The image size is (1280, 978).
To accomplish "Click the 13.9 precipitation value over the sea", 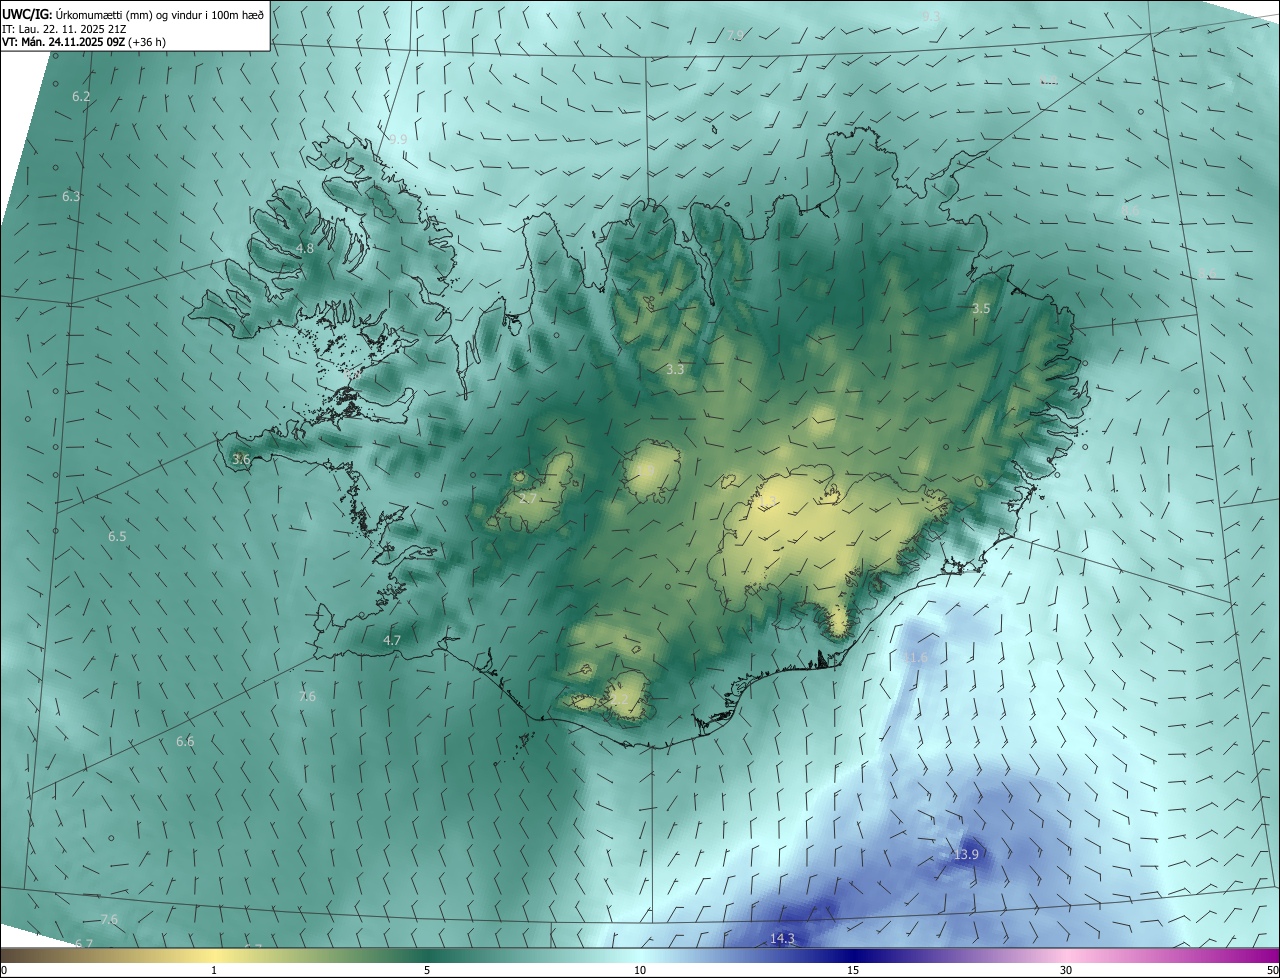I will click(x=966, y=855).
